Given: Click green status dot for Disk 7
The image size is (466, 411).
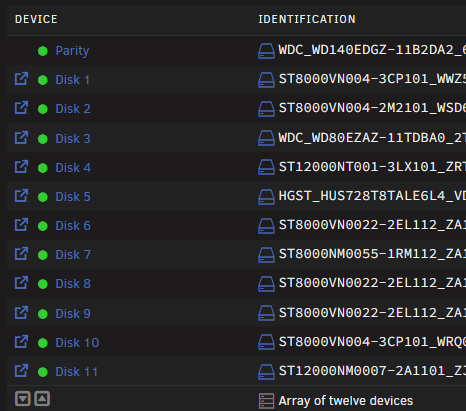Looking at the screenshot, I should pos(43,255).
